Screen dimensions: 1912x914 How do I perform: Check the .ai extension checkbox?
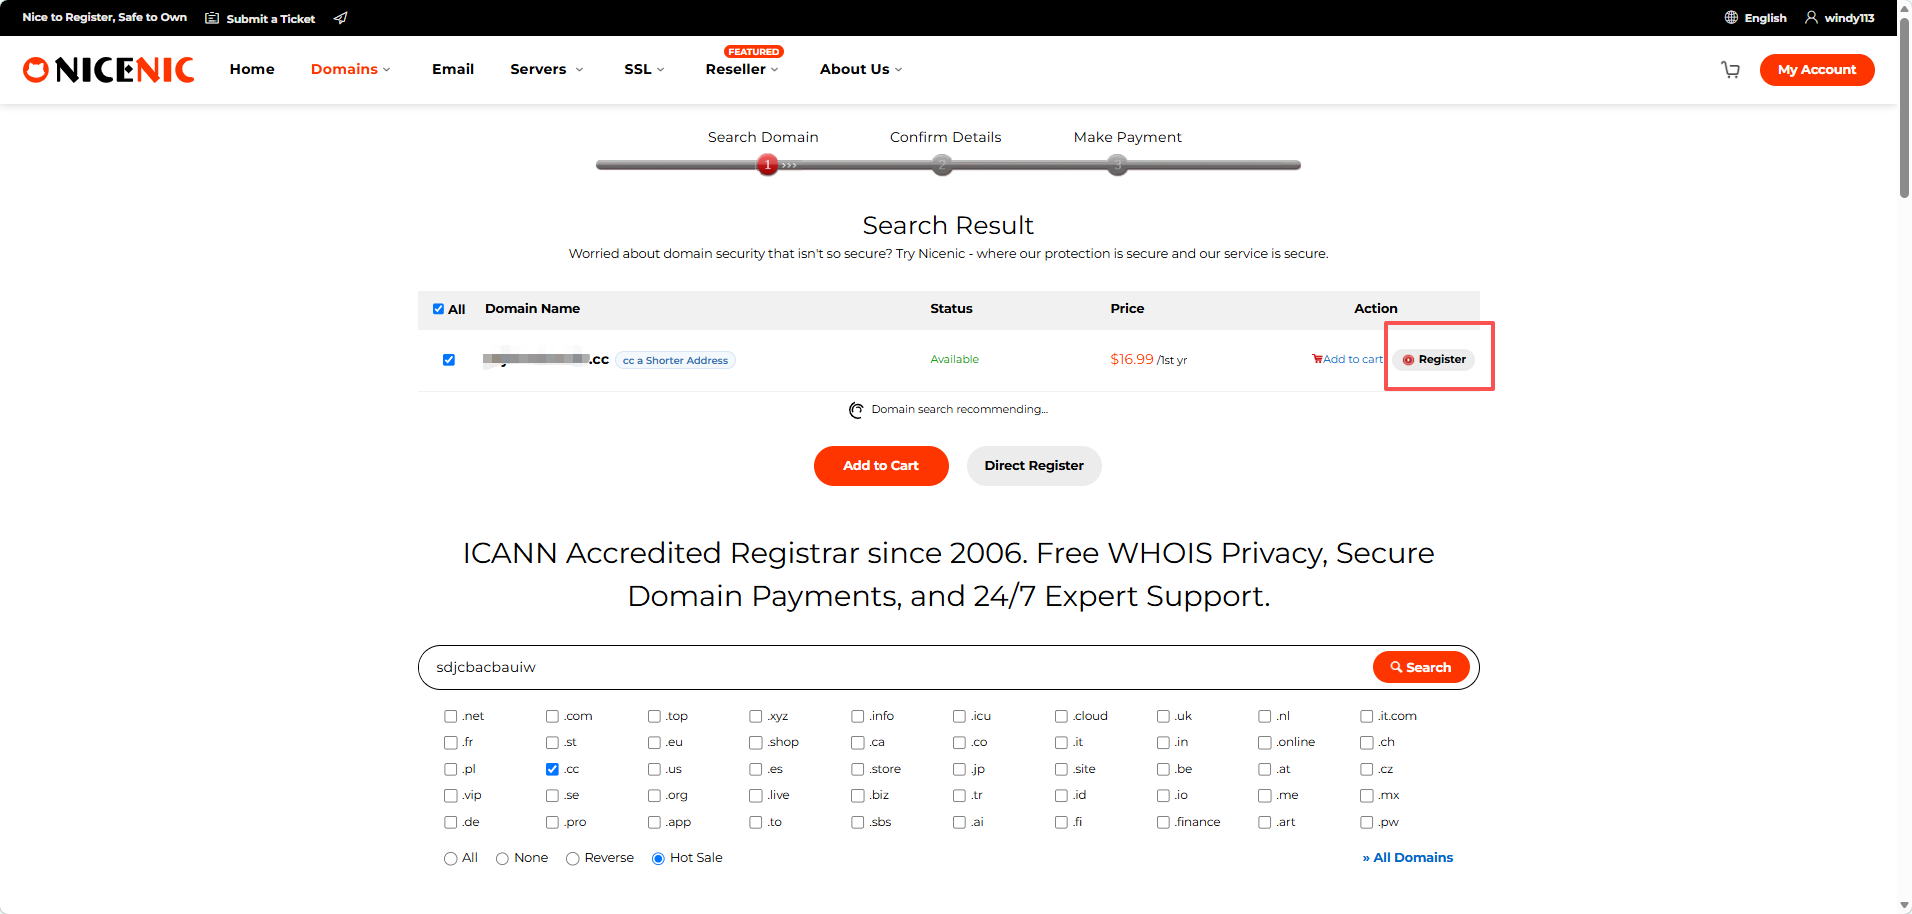click(x=959, y=822)
